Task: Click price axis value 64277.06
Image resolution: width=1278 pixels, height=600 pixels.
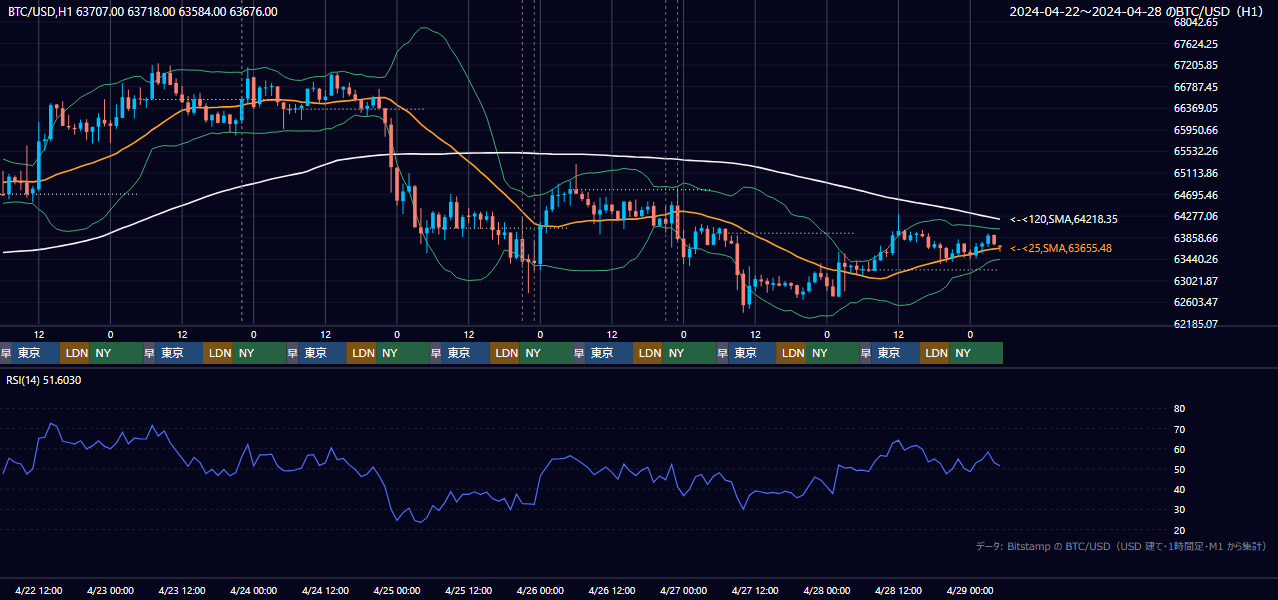Action: [1196, 216]
